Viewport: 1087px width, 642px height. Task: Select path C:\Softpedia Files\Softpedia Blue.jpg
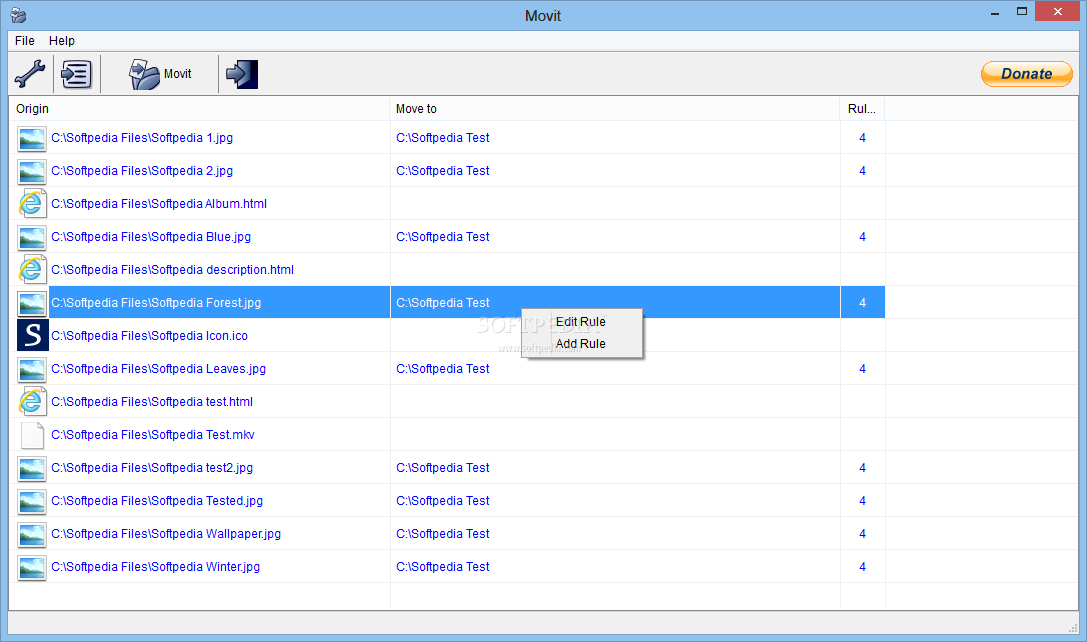(x=151, y=237)
